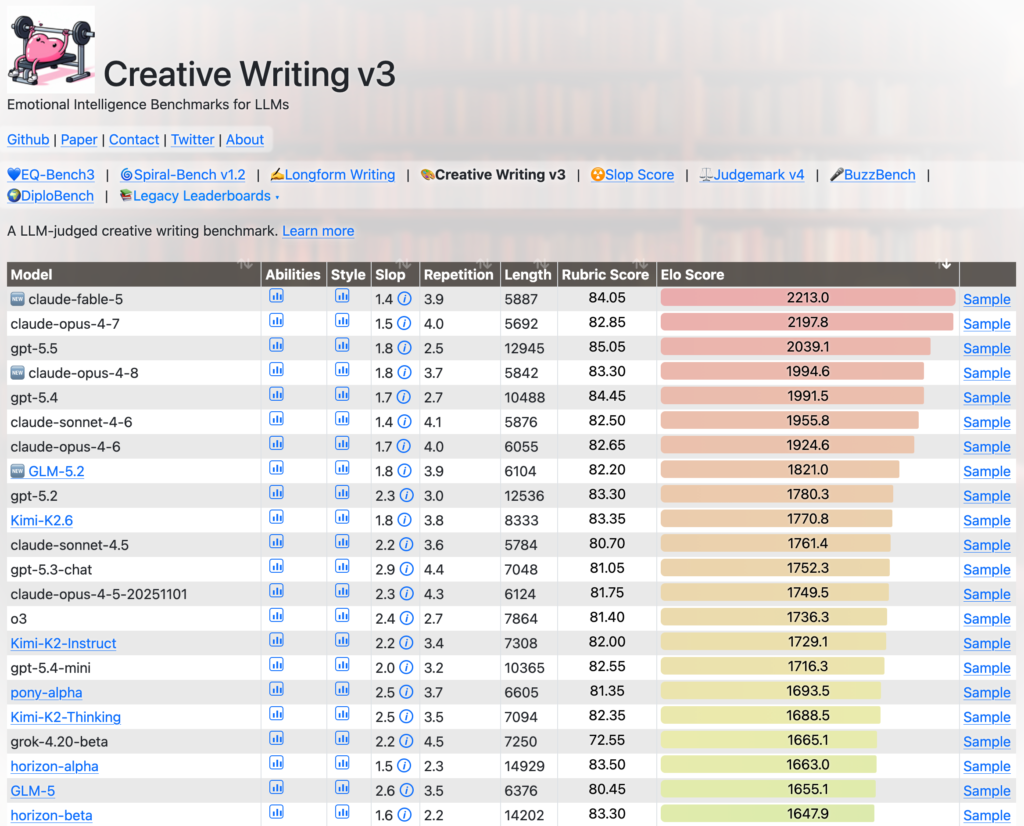Click the slop info icon for Kimi-K2.6

click(405, 520)
